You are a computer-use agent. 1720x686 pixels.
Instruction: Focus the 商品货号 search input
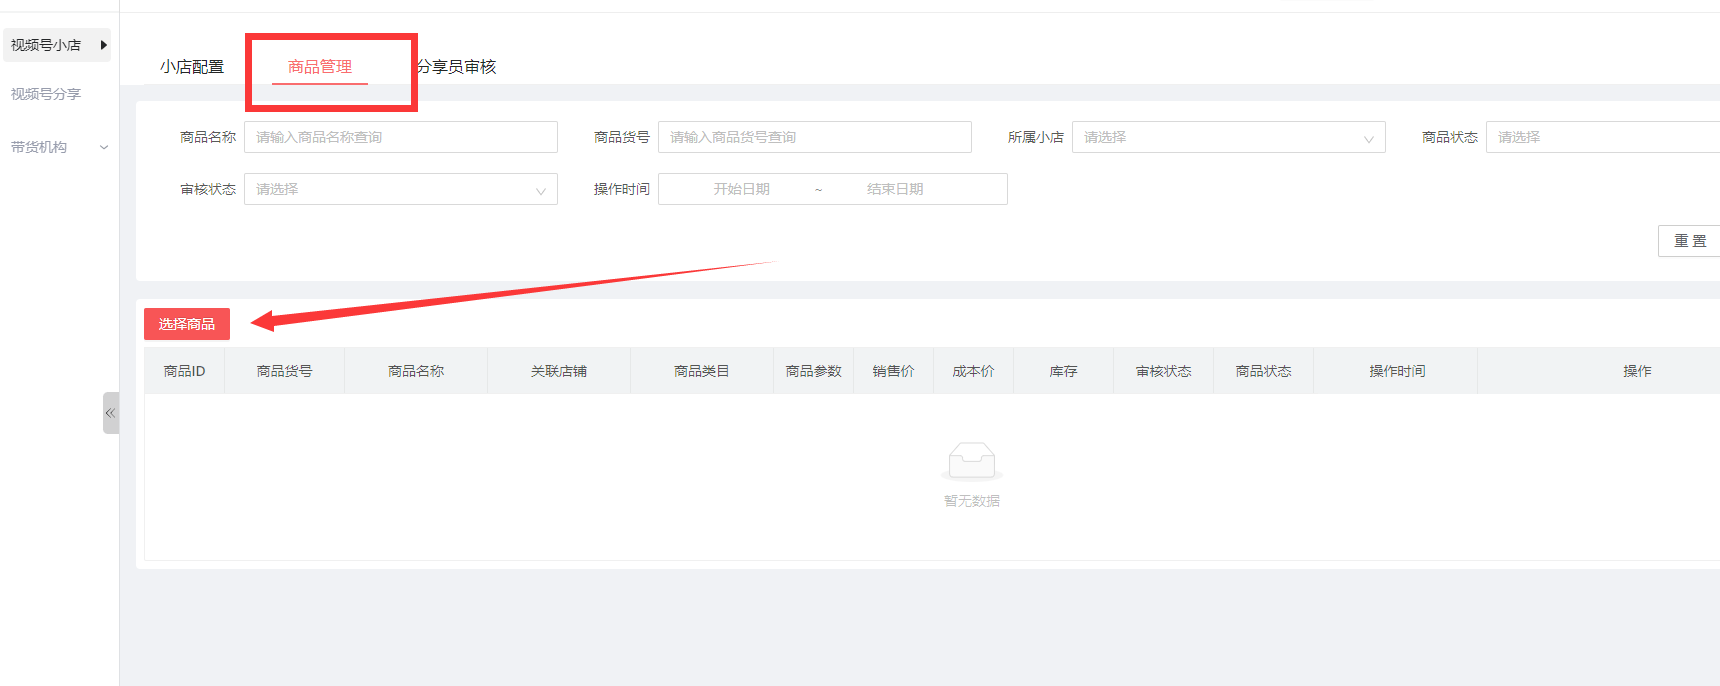click(814, 137)
